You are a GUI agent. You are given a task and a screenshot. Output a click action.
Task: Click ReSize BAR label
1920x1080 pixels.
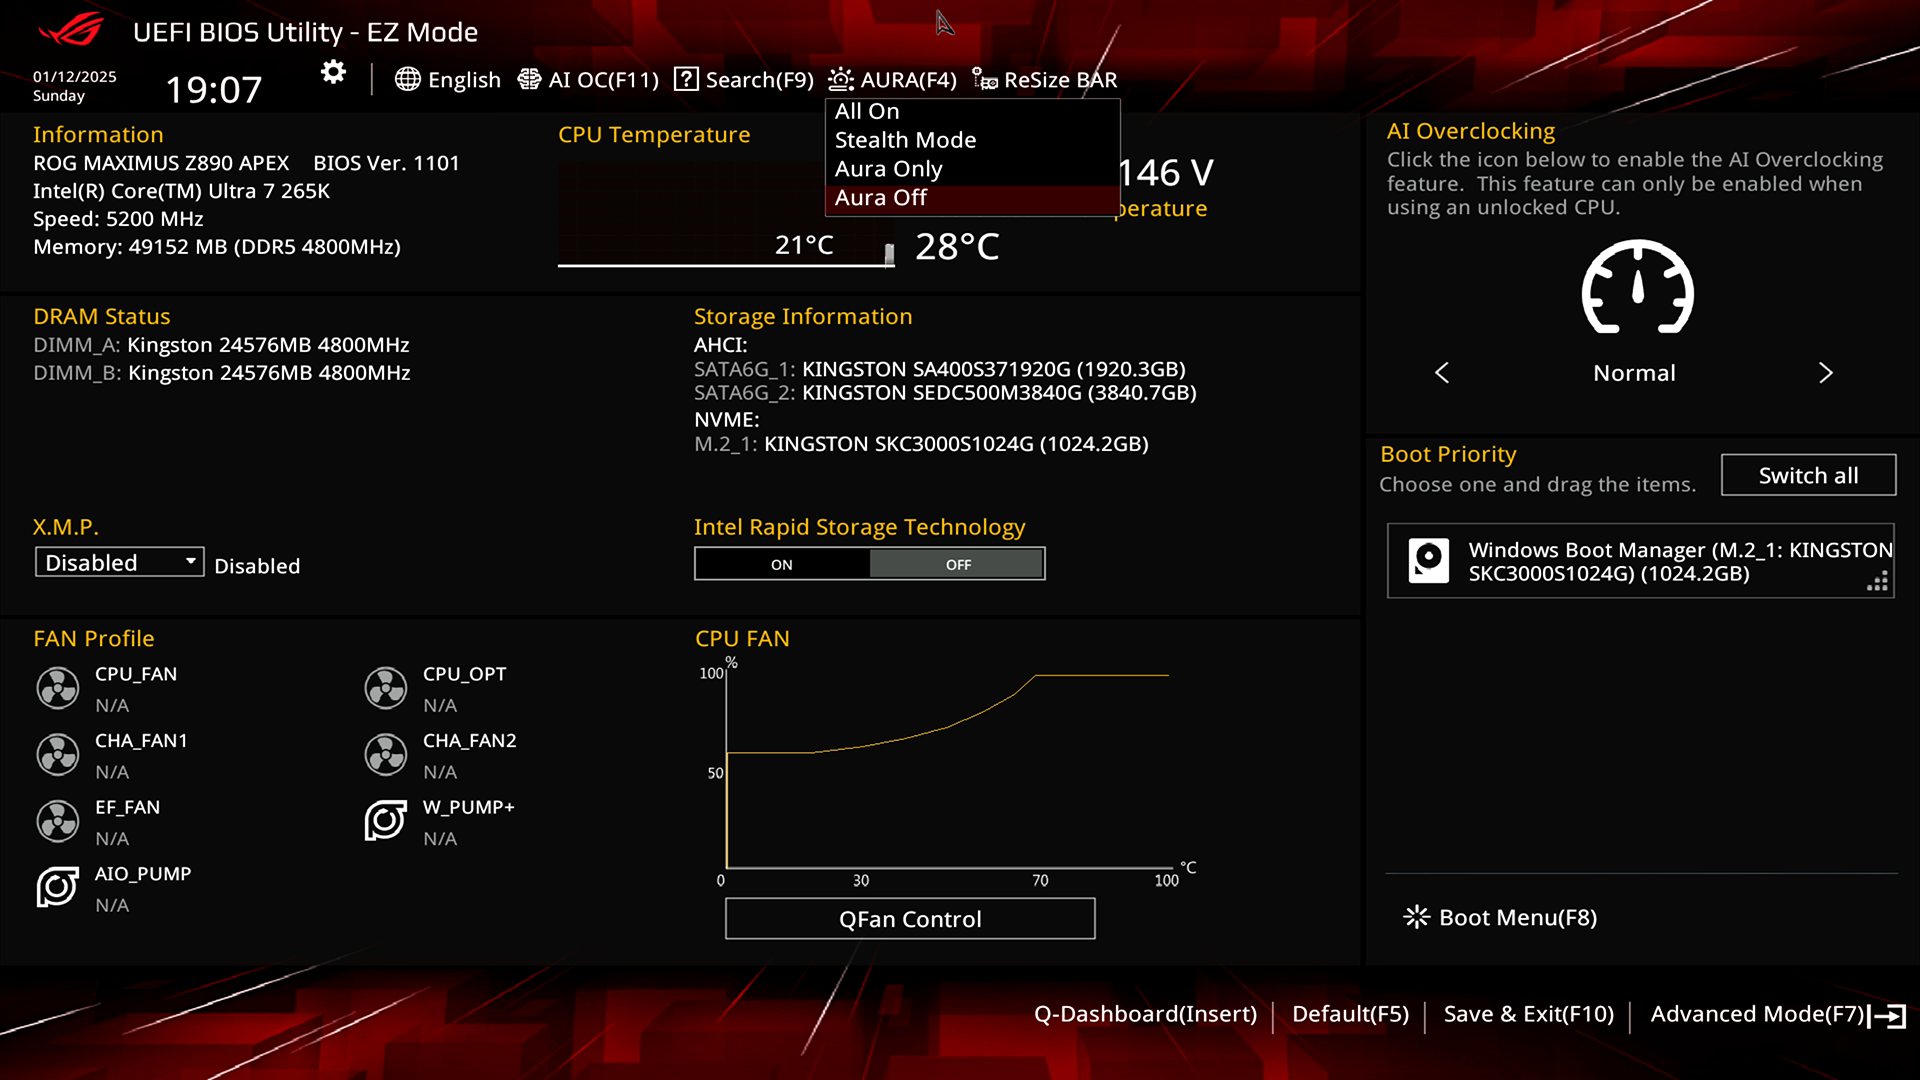point(1061,80)
